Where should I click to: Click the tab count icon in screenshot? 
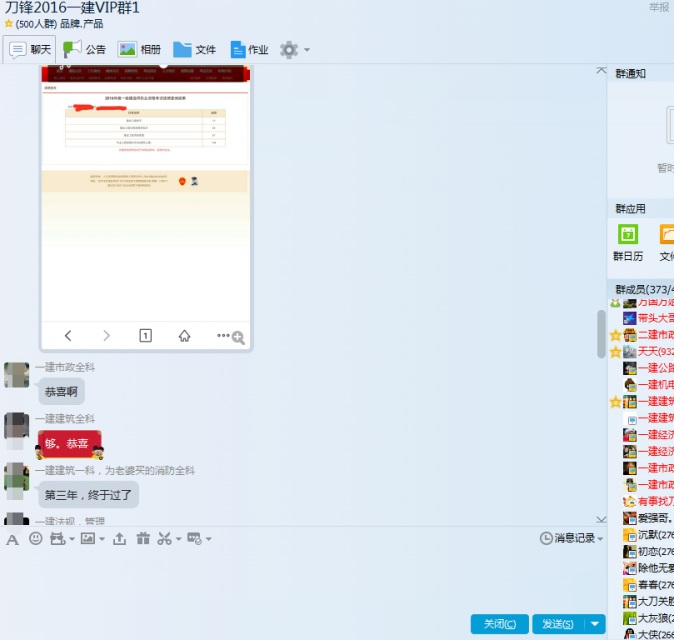click(x=145, y=335)
